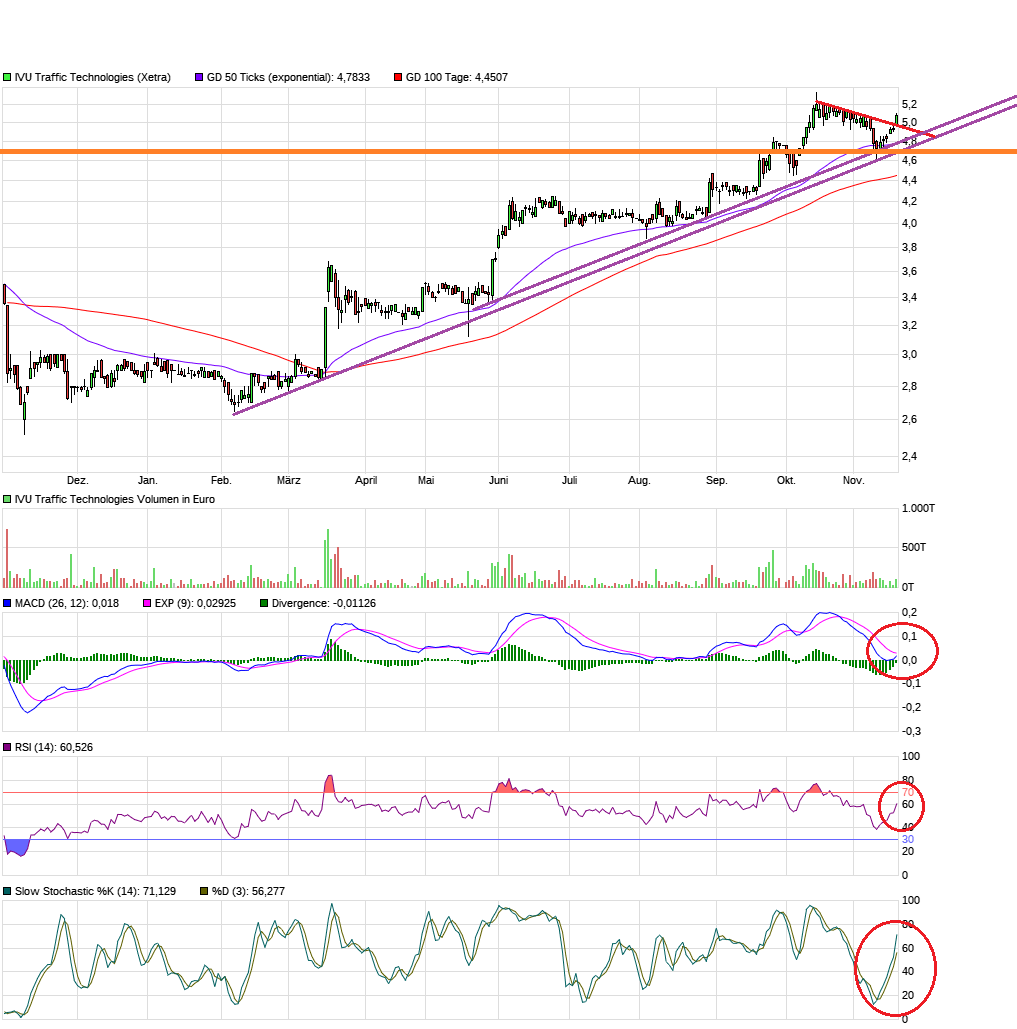Click the blue 30 RSI threshold label
This screenshot has width=1017, height=1029.
(908, 839)
